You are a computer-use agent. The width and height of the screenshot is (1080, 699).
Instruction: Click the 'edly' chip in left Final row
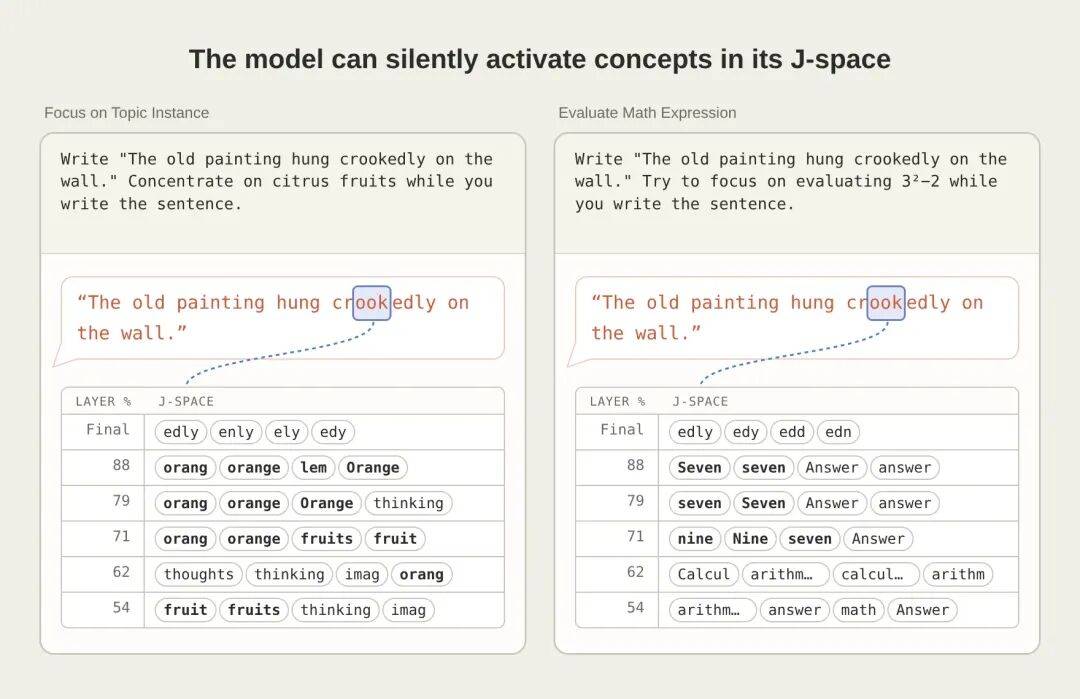pos(181,432)
